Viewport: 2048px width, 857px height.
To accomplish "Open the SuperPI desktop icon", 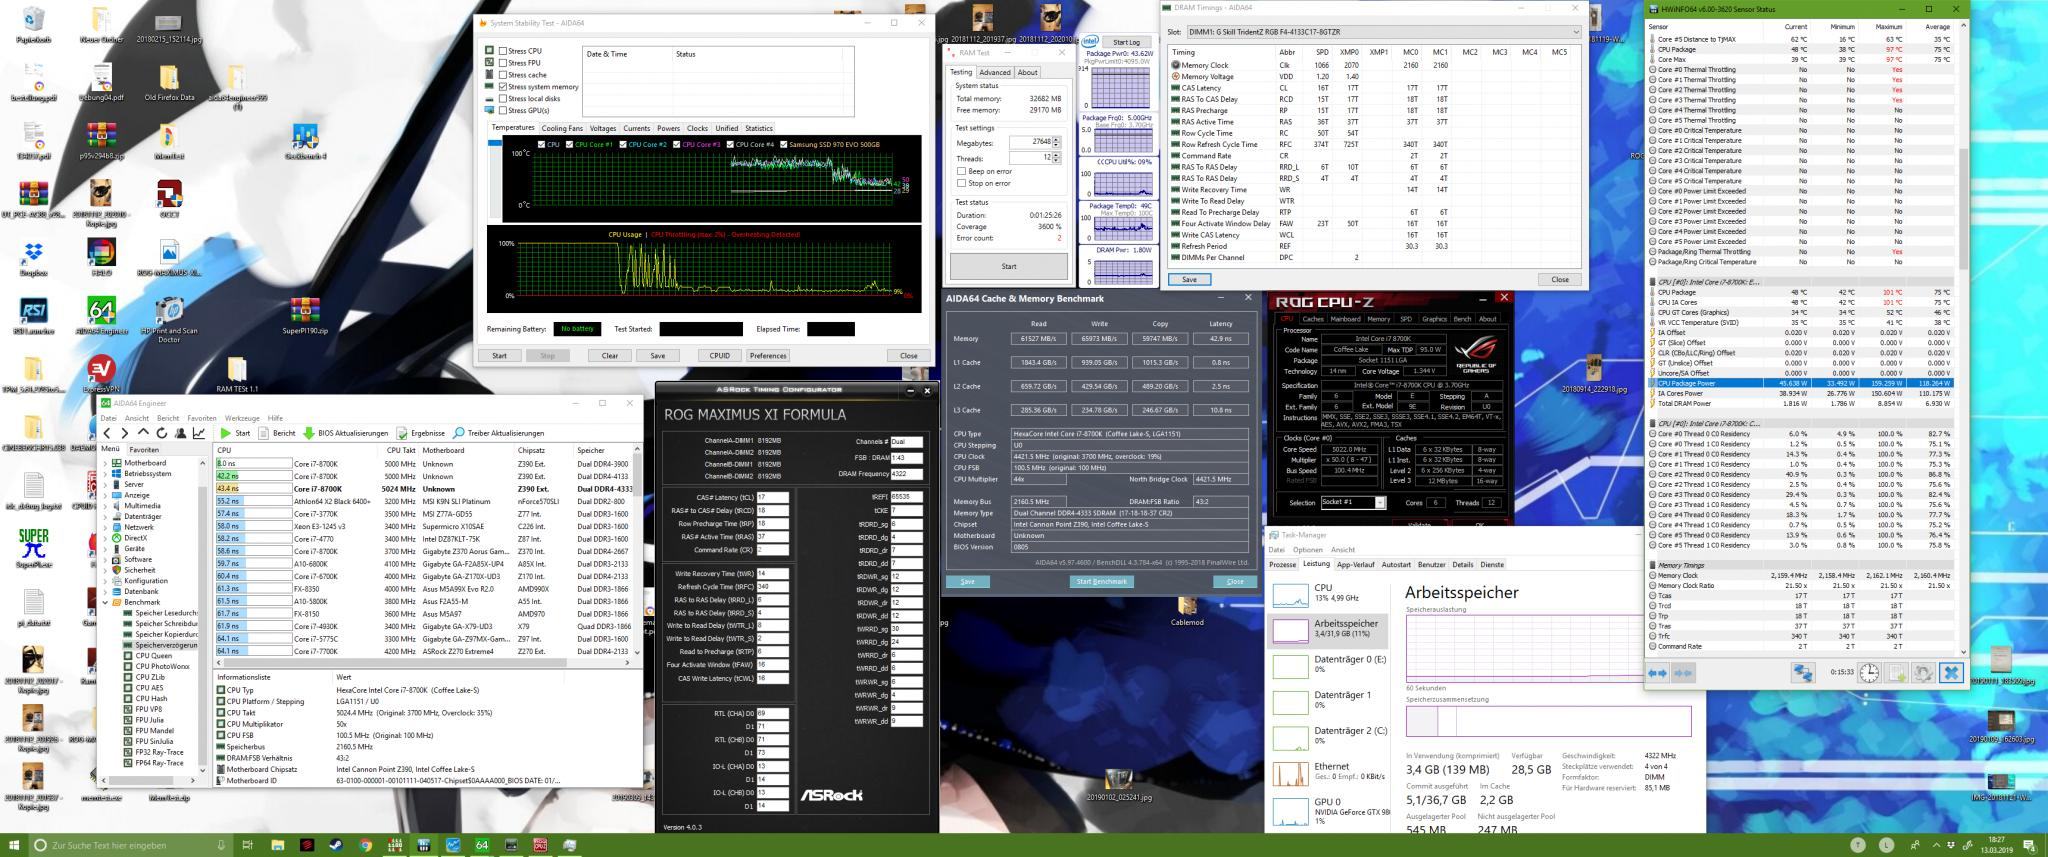I will click(33, 548).
